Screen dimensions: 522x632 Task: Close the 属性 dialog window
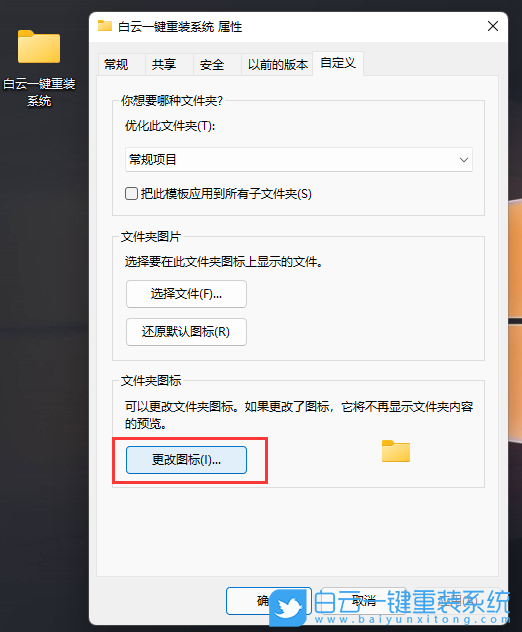(493, 26)
